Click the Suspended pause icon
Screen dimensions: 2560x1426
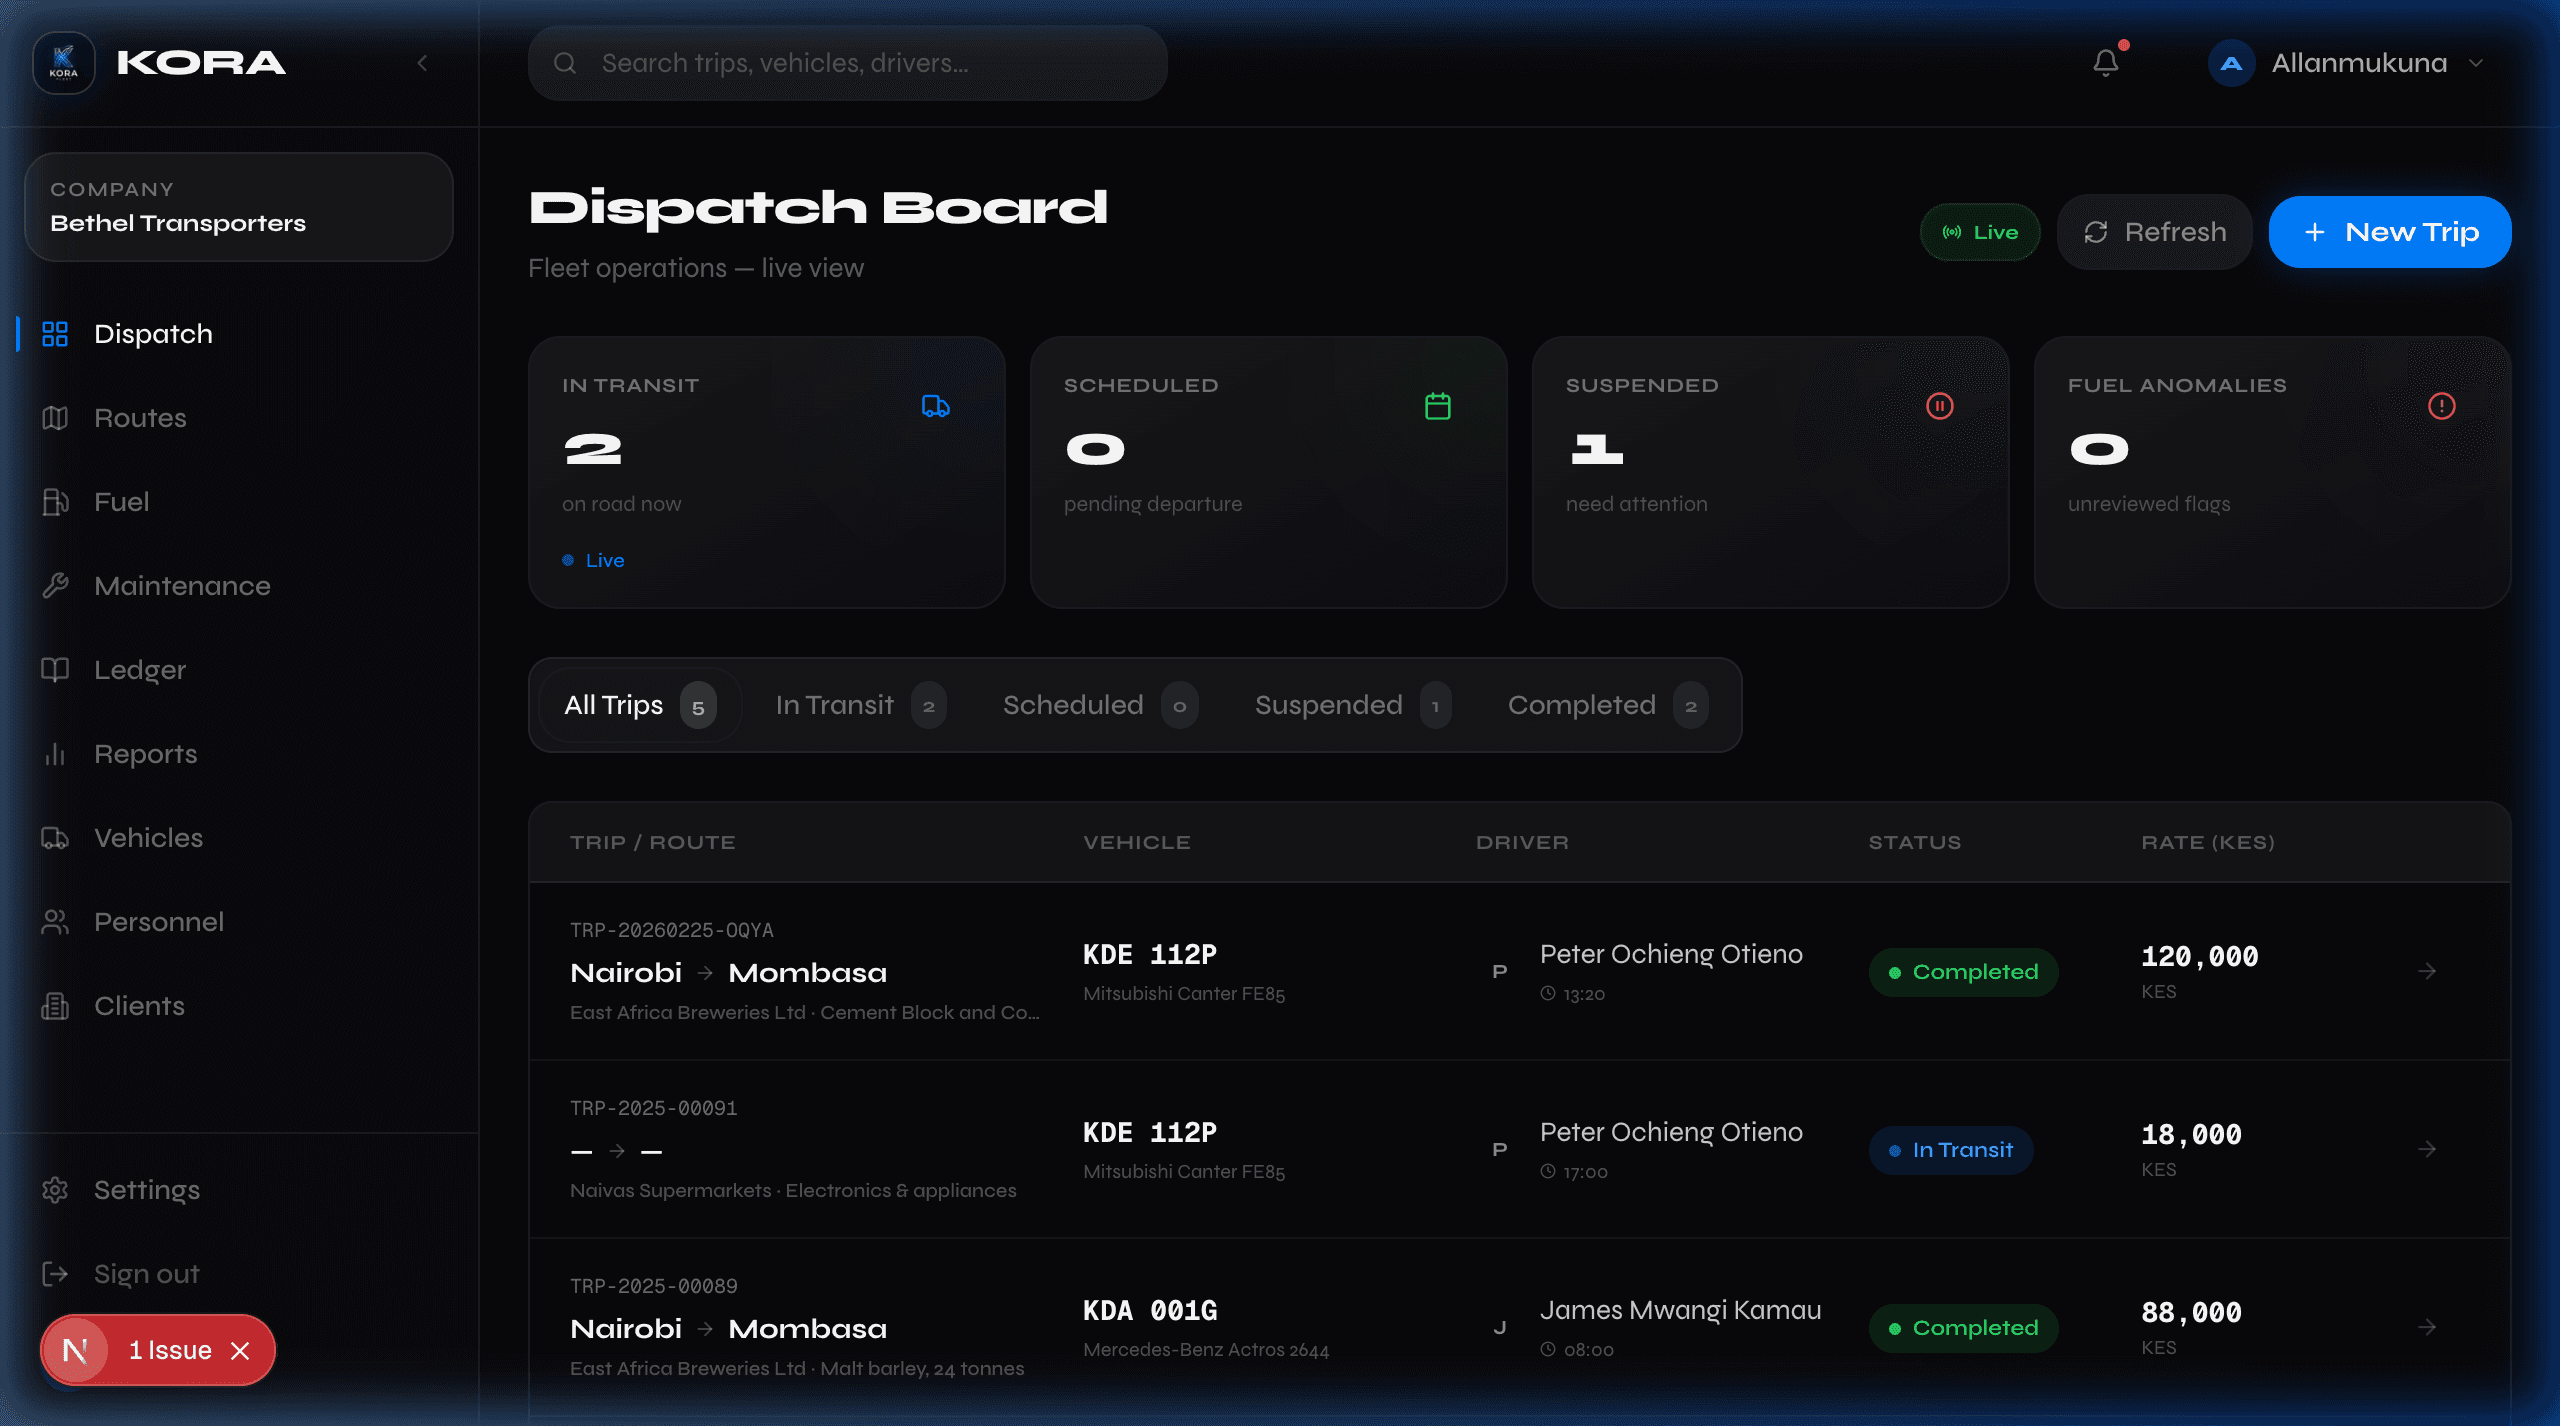pos(1940,406)
